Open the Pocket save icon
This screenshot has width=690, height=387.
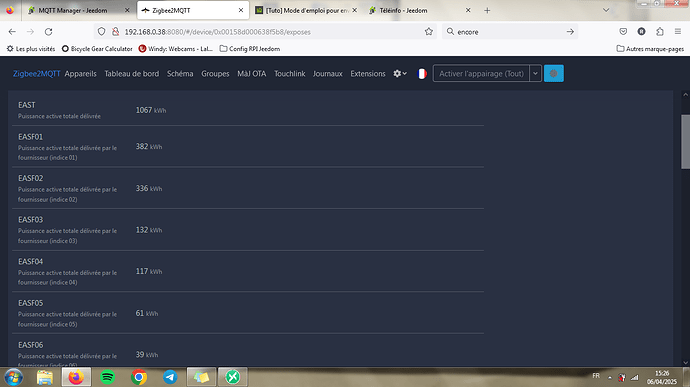click(x=623, y=32)
